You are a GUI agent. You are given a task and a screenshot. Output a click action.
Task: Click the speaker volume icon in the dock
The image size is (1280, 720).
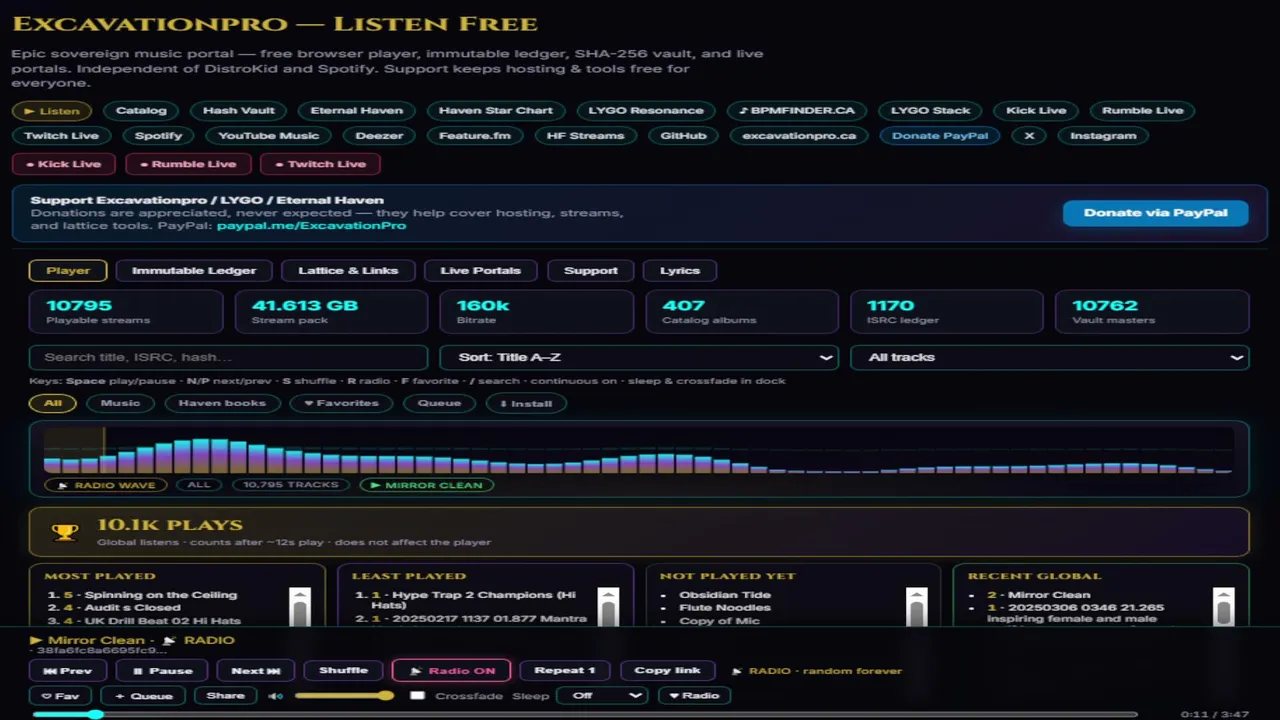[x=276, y=696]
